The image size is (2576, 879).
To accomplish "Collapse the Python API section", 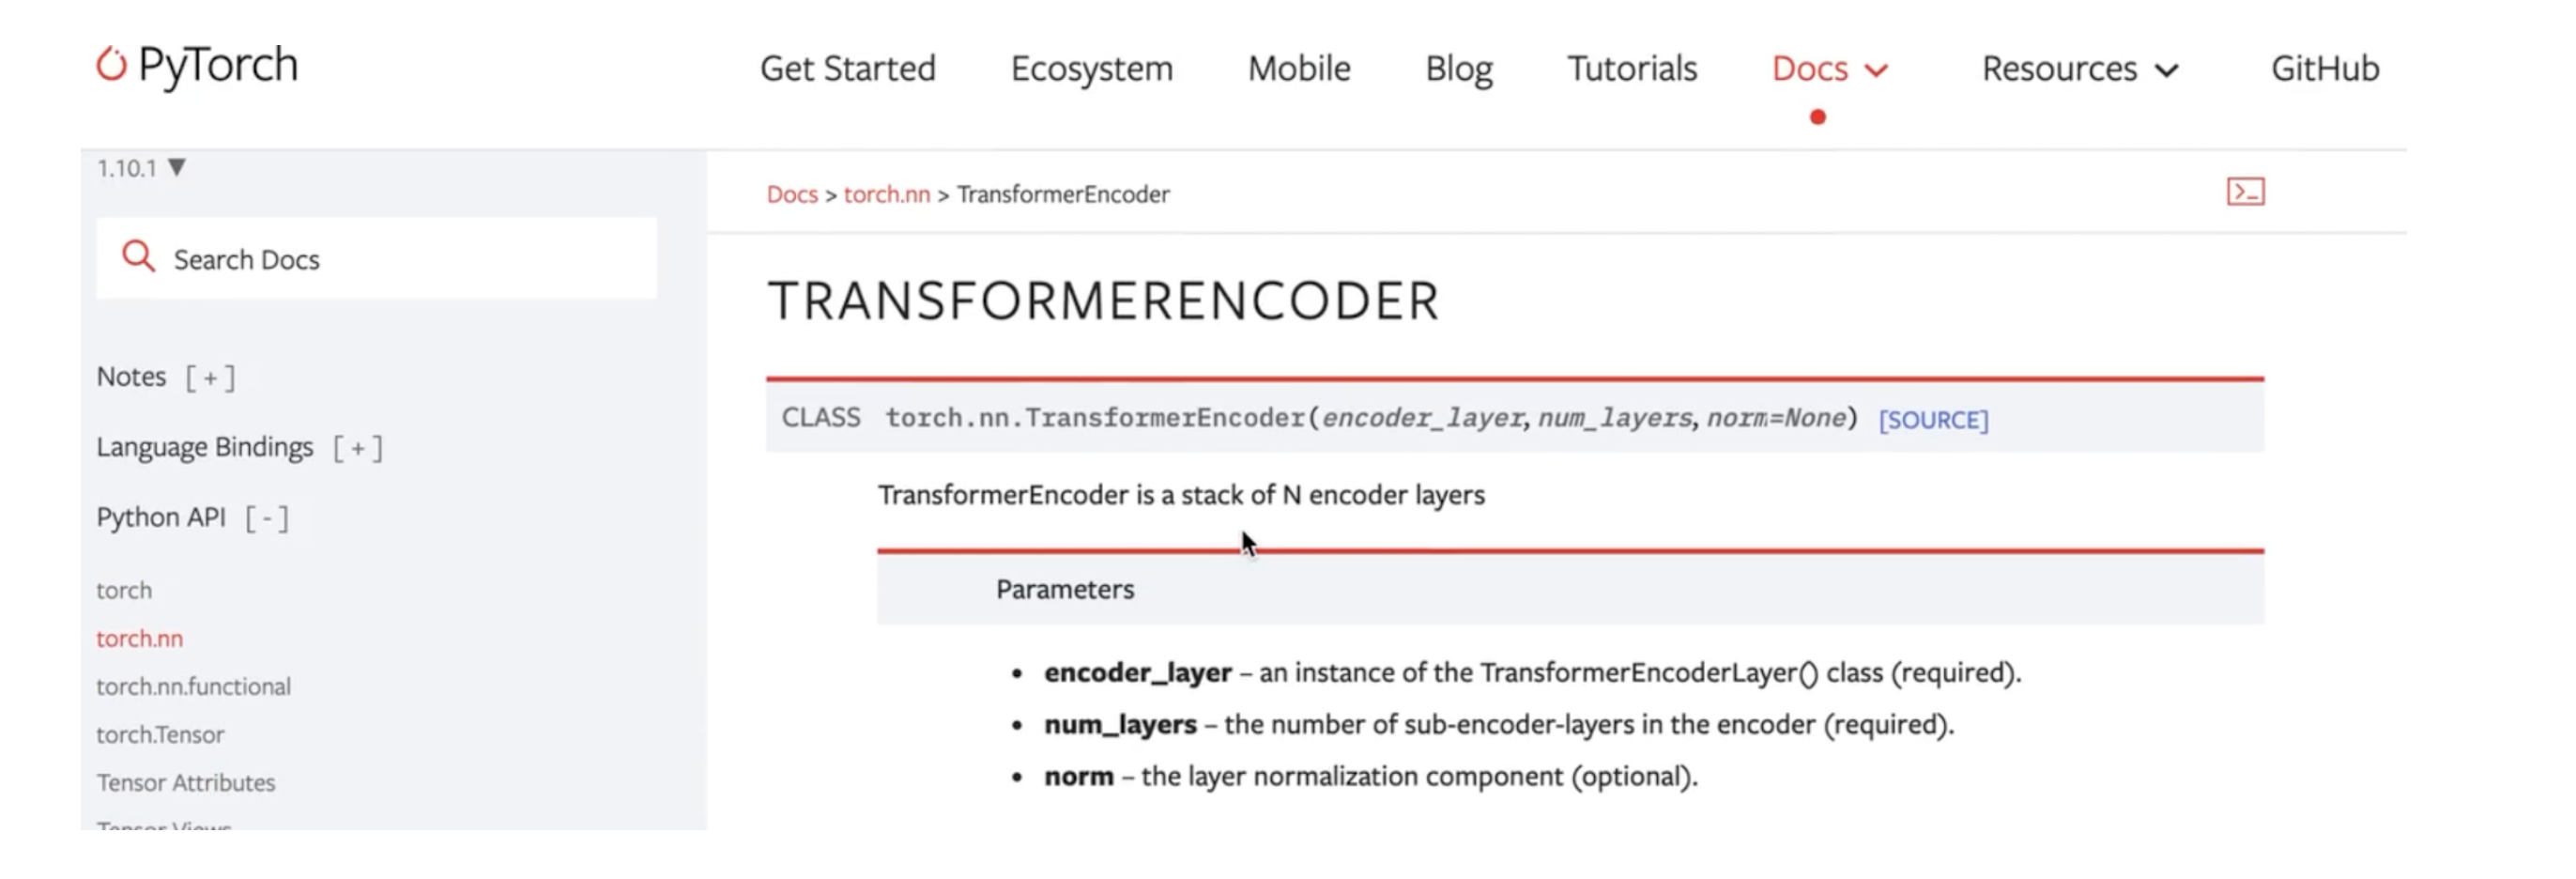I will coord(267,518).
